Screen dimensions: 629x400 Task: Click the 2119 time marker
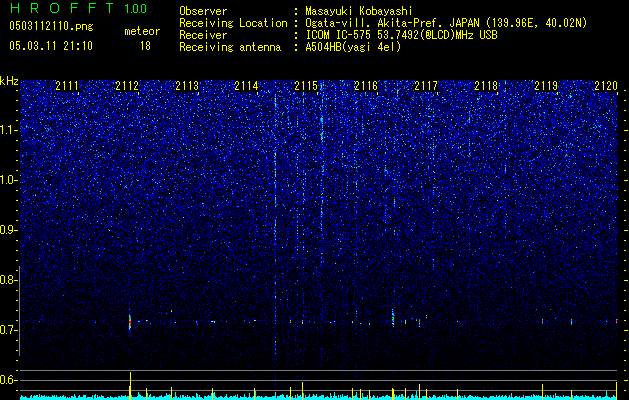(546, 85)
